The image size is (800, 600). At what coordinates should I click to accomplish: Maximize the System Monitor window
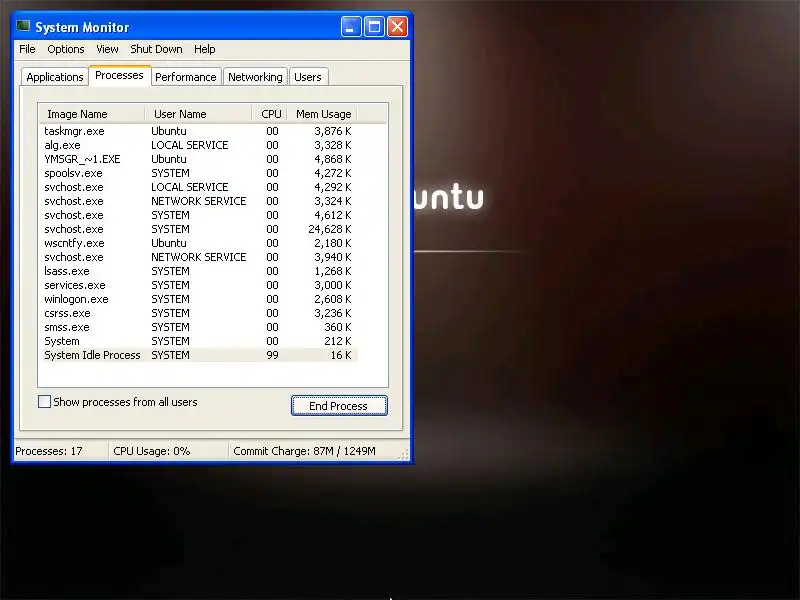tap(374, 27)
